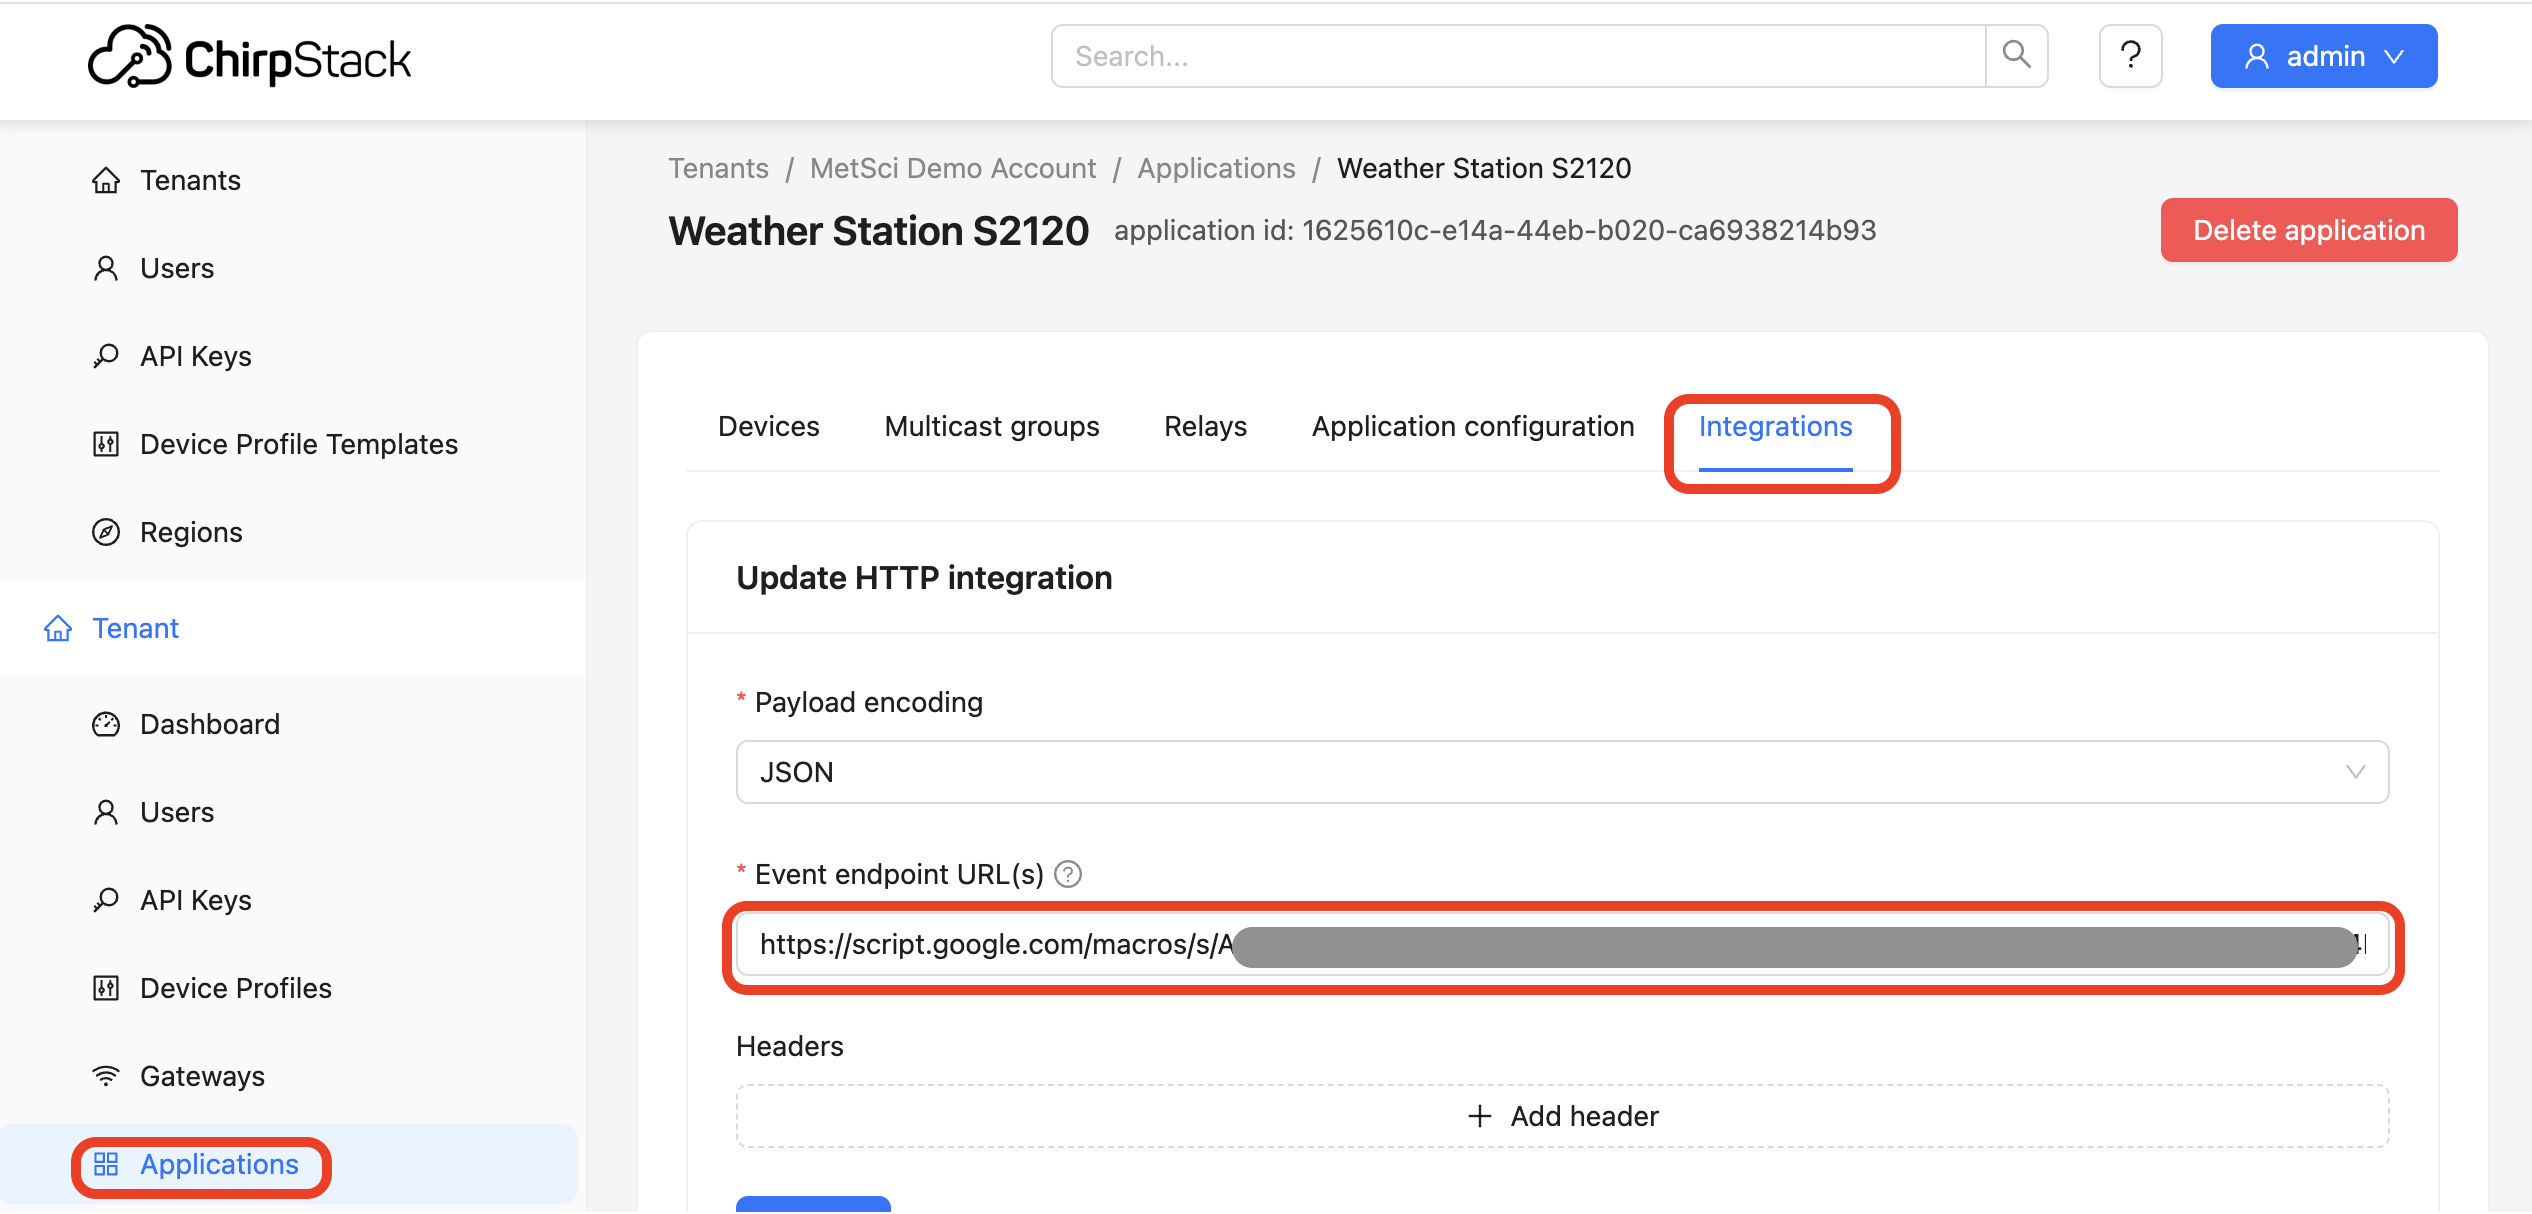The height and width of the screenshot is (1214, 2532).
Task: Click the Users icon in sidebar
Action: tap(105, 267)
